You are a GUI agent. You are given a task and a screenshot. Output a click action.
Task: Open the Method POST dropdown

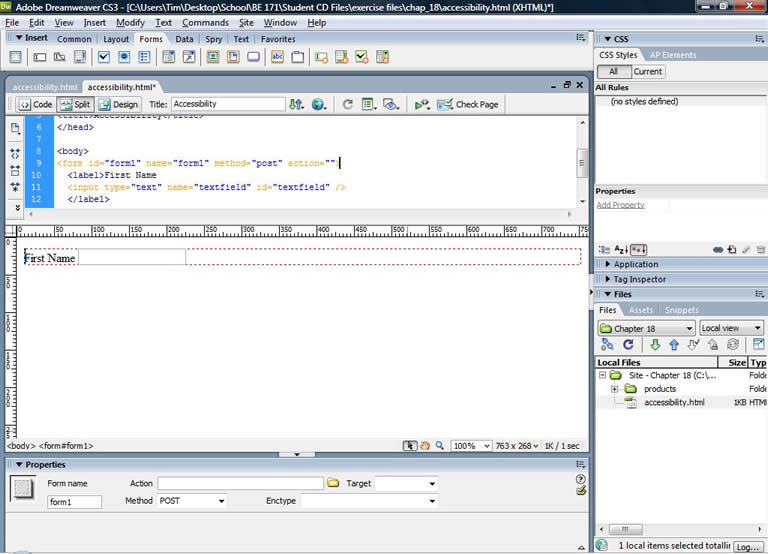tap(192, 501)
